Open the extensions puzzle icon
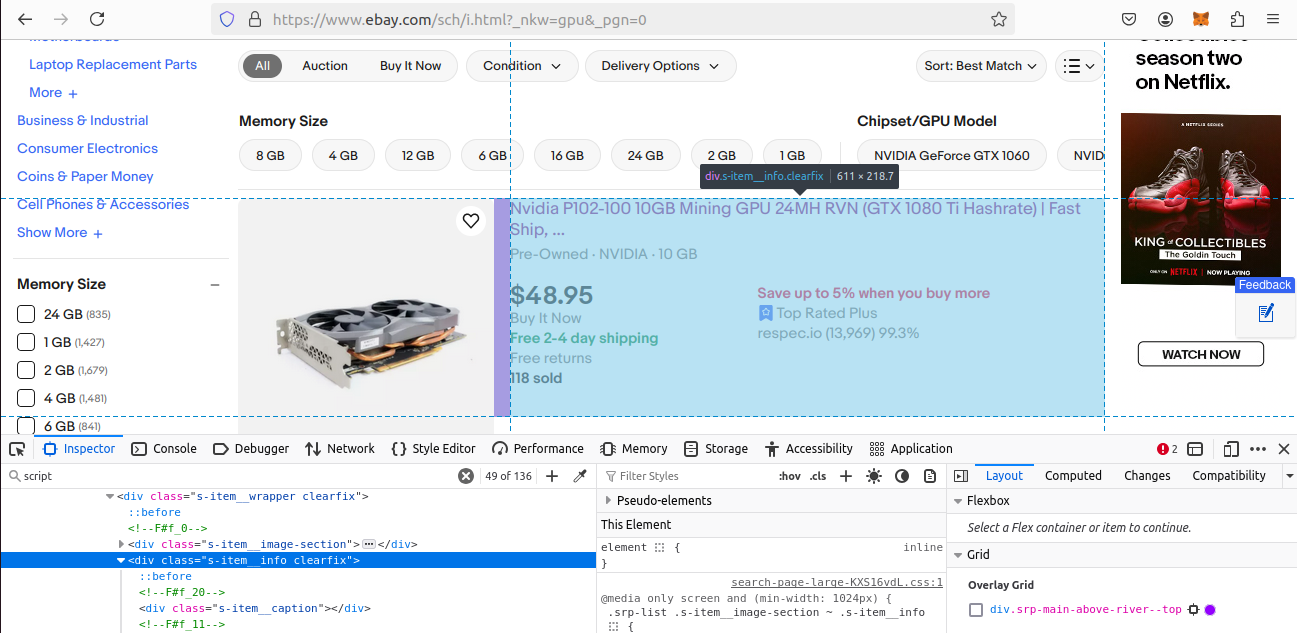Screen dimensions: 1297x633 [1237, 19]
